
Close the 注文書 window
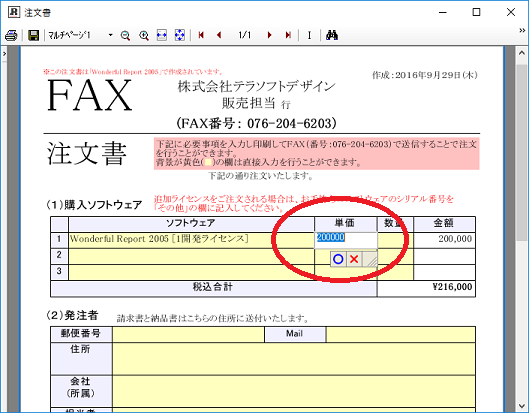[511, 12]
